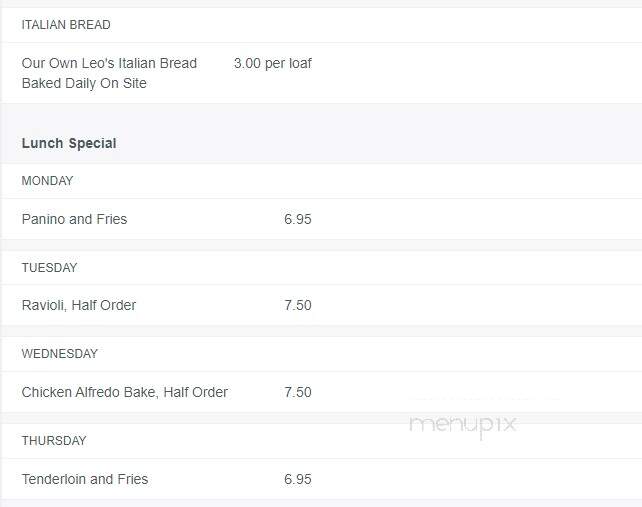Click the 7.50 price for Ravioli
Screen dimensions: 642x507
click(x=298, y=305)
